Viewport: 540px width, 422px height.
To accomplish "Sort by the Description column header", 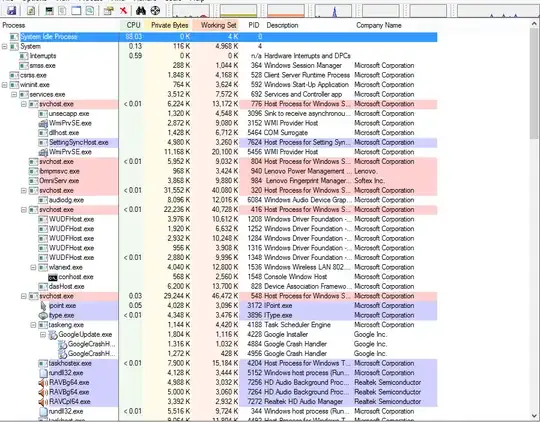I will [309, 25].
